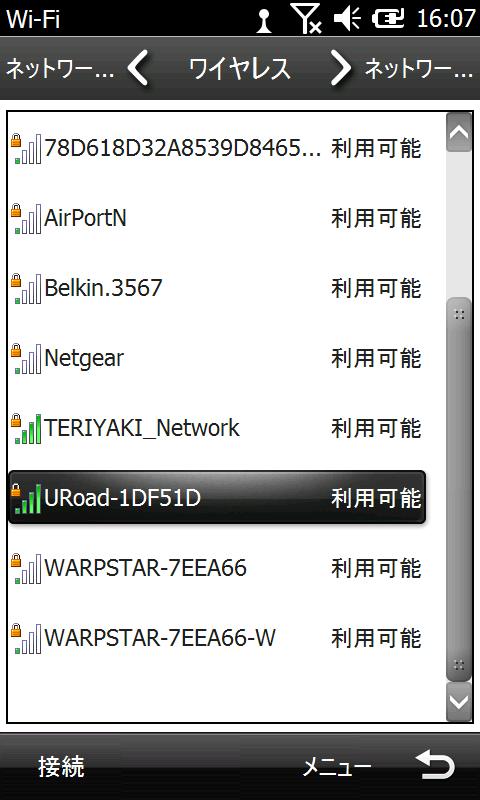This screenshot has height=800, width=480.
Task: Switch to the left ネットワー... tab
Action: click(x=60, y=69)
